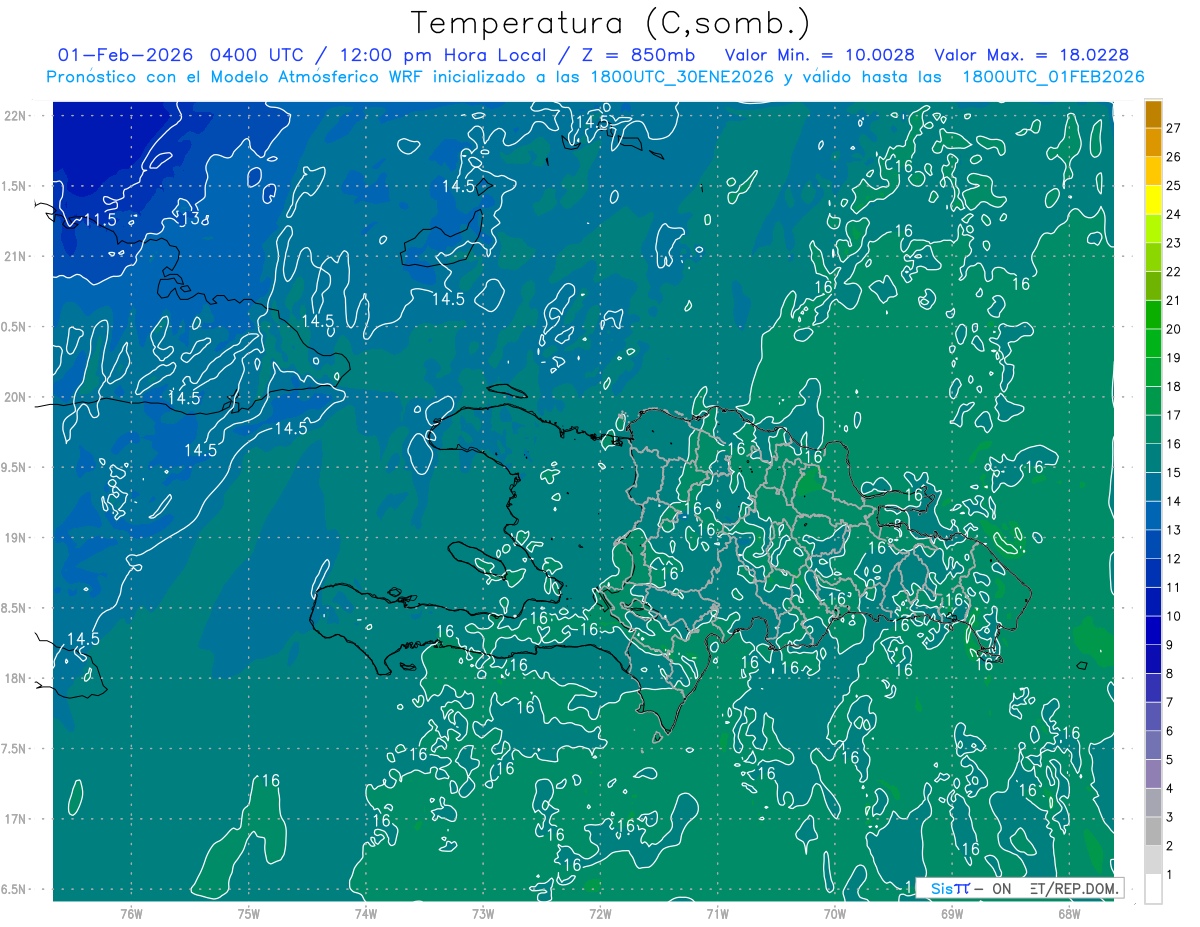The width and height of the screenshot is (1200, 927).
Task: Click the "68W" longitude axis label
Action: 1069,913
